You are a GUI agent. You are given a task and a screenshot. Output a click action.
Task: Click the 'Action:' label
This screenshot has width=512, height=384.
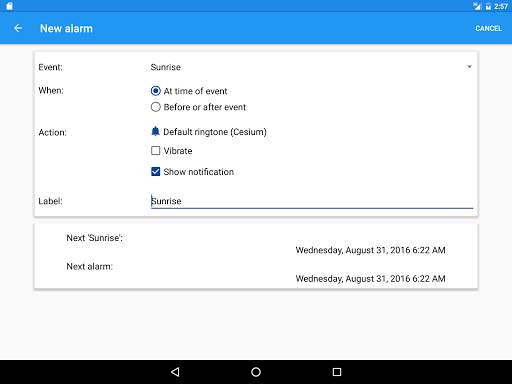point(52,132)
